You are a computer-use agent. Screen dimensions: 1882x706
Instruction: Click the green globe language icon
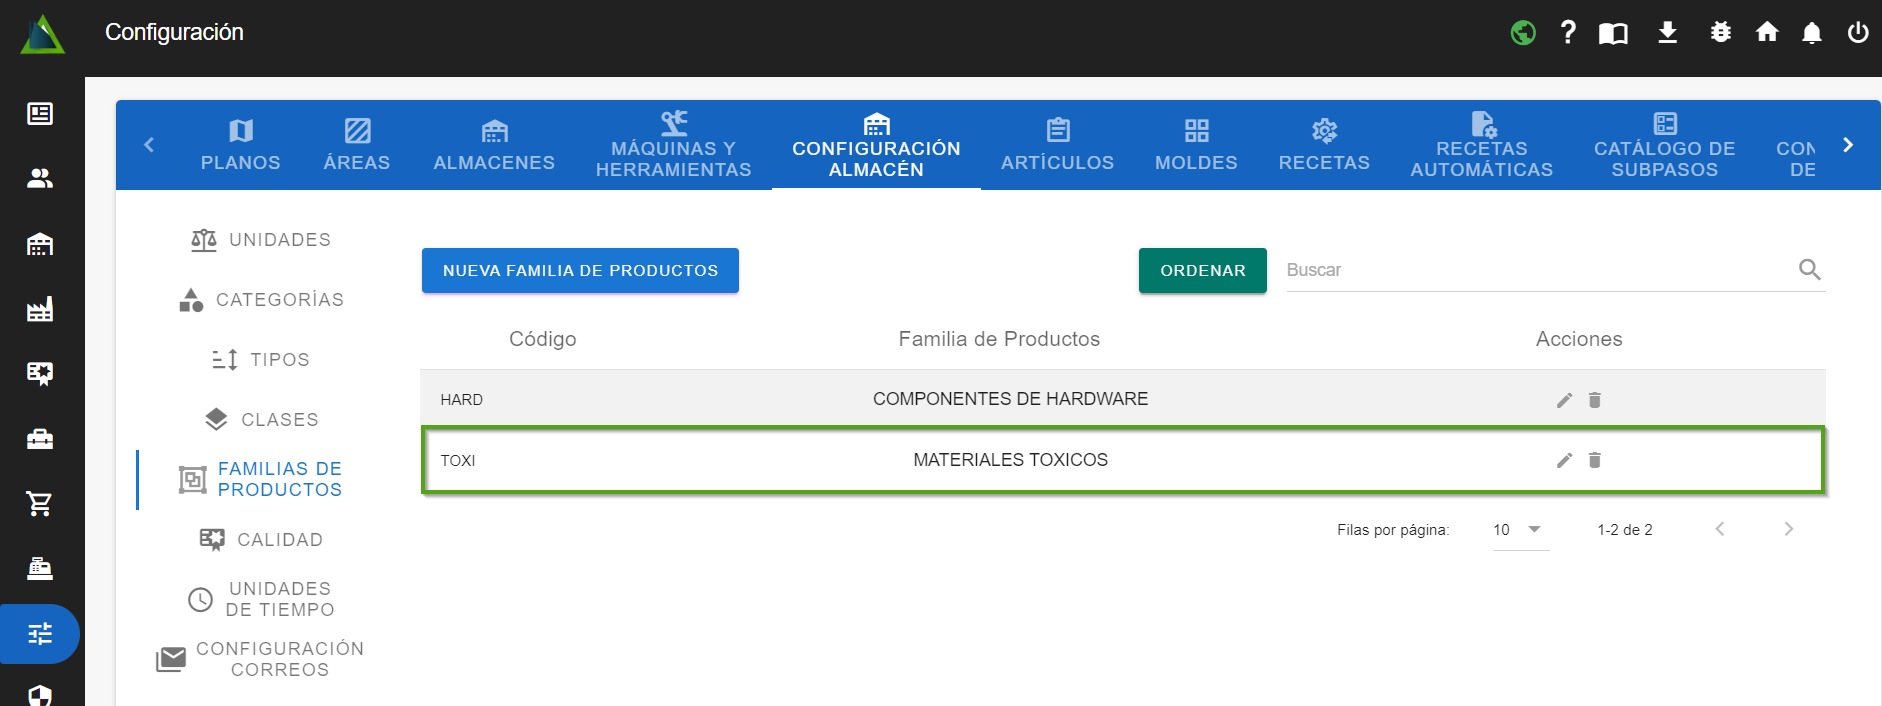coord(1523,33)
